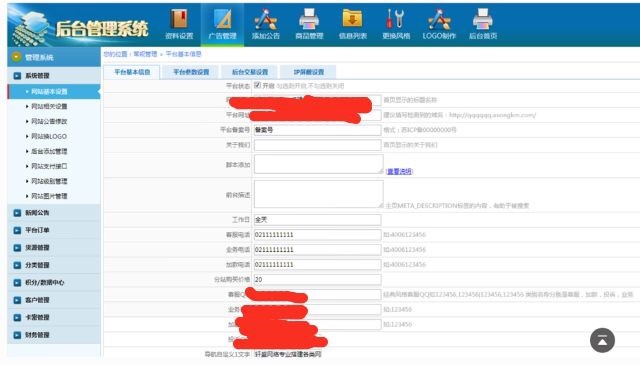The image size is (640, 365).
Task: Switch to 平台参数设置 tab
Action: click(x=191, y=72)
